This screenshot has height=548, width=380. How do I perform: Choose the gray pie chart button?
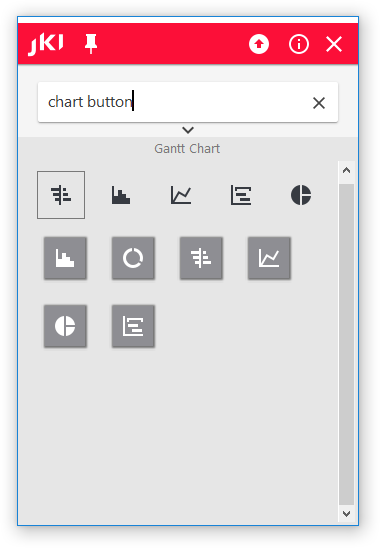pyautogui.click(x=65, y=326)
